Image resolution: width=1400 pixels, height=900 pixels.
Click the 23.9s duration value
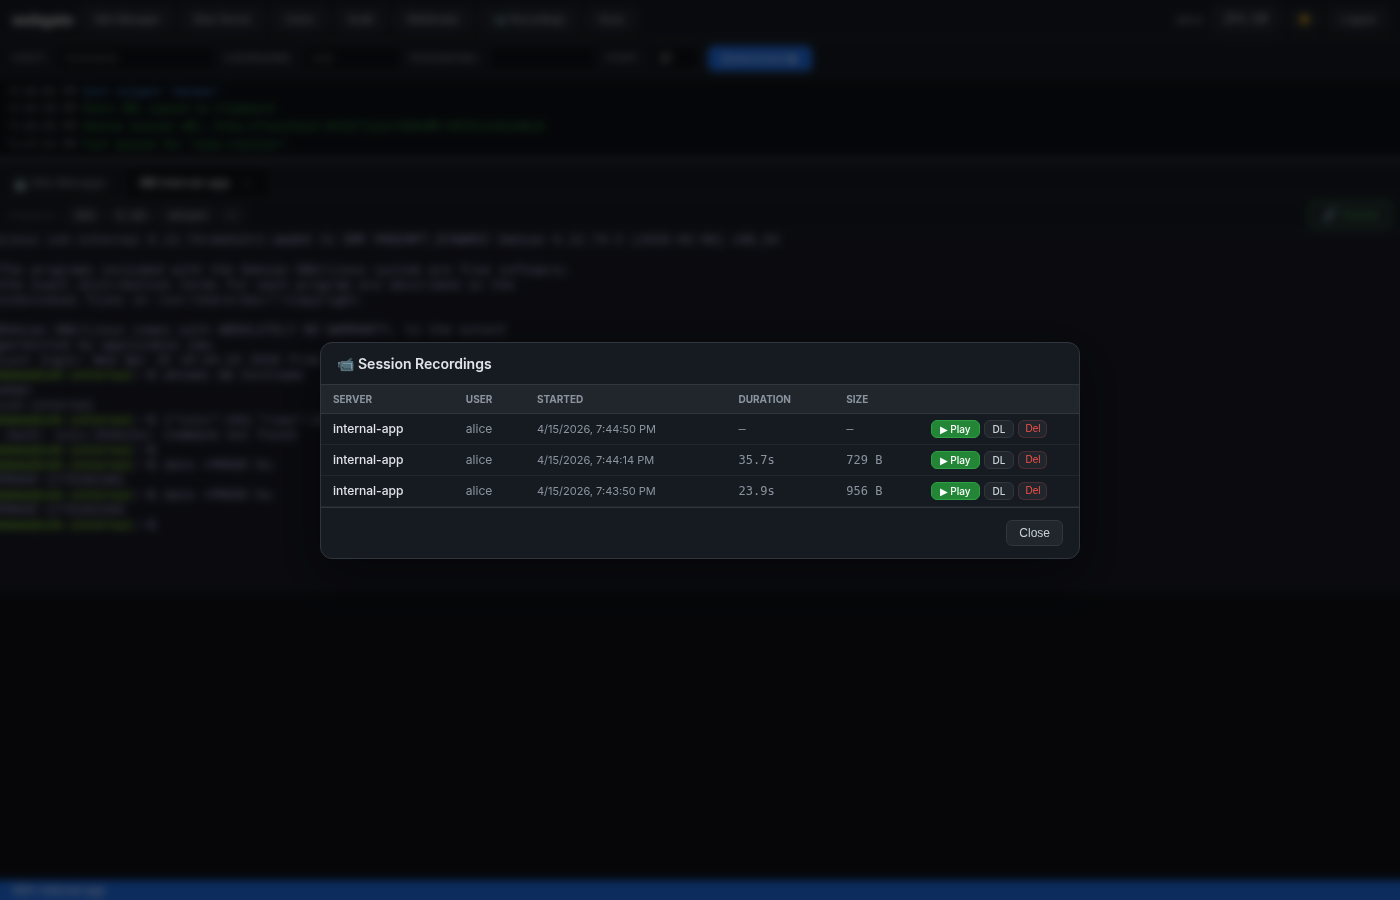756,491
